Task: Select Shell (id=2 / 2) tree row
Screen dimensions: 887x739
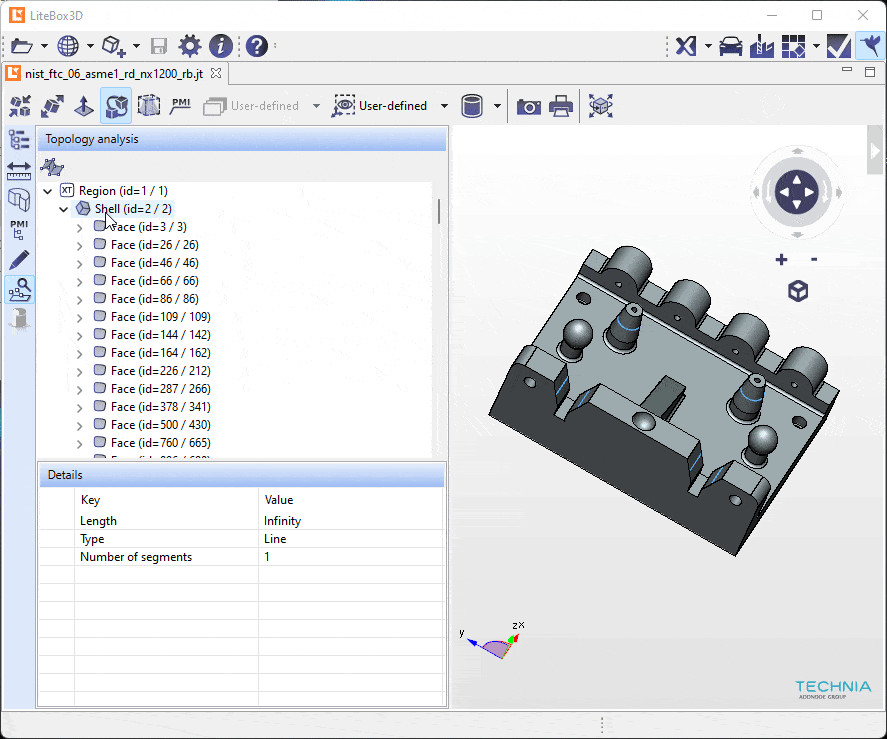Action: 133,209
